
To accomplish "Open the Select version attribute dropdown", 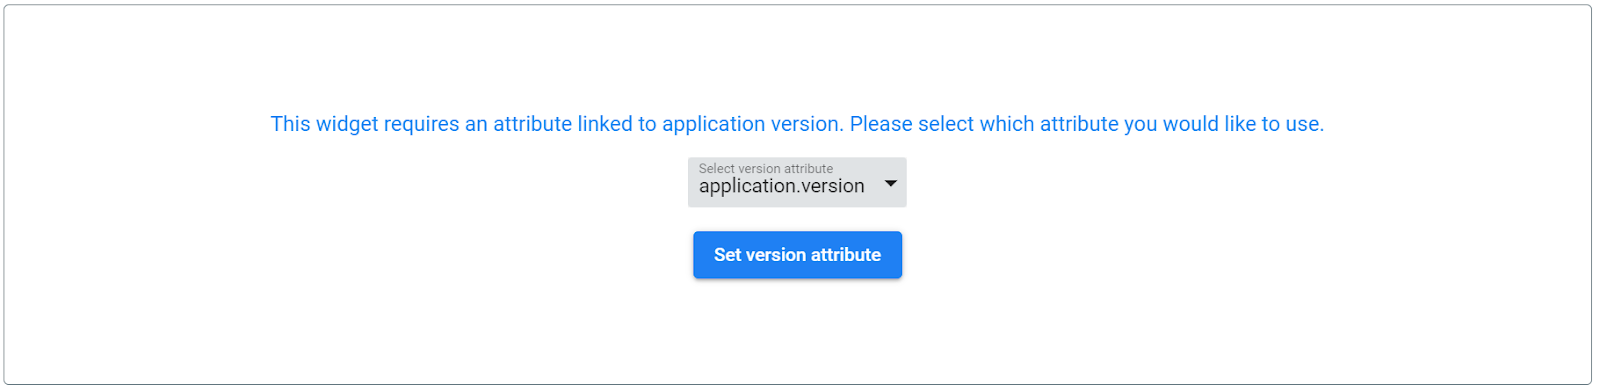I will click(797, 182).
